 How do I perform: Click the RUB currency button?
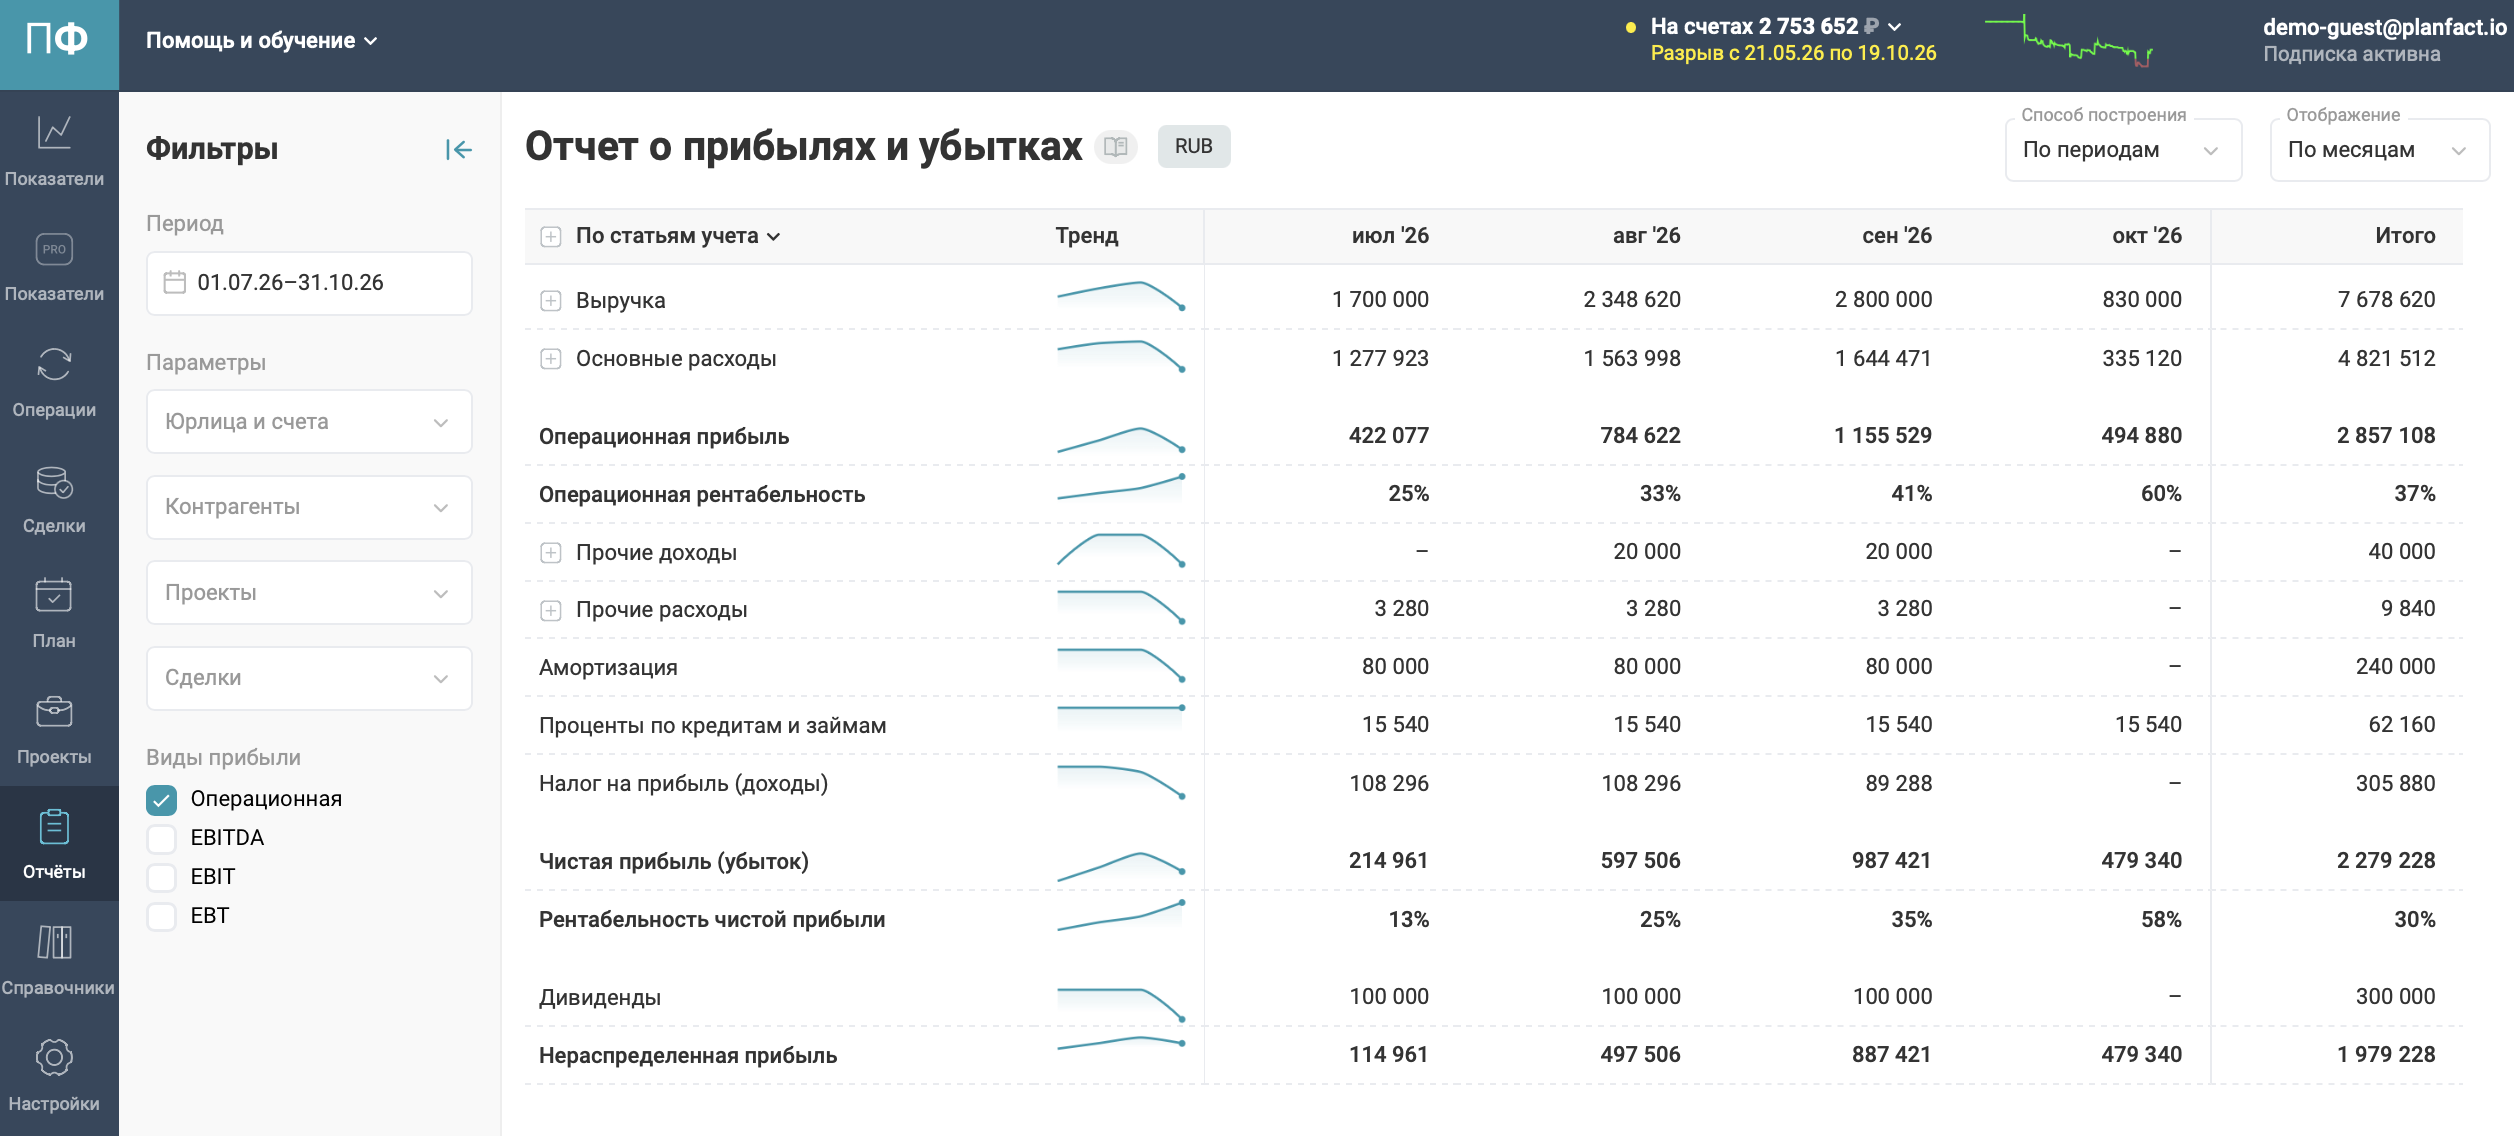1194,147
